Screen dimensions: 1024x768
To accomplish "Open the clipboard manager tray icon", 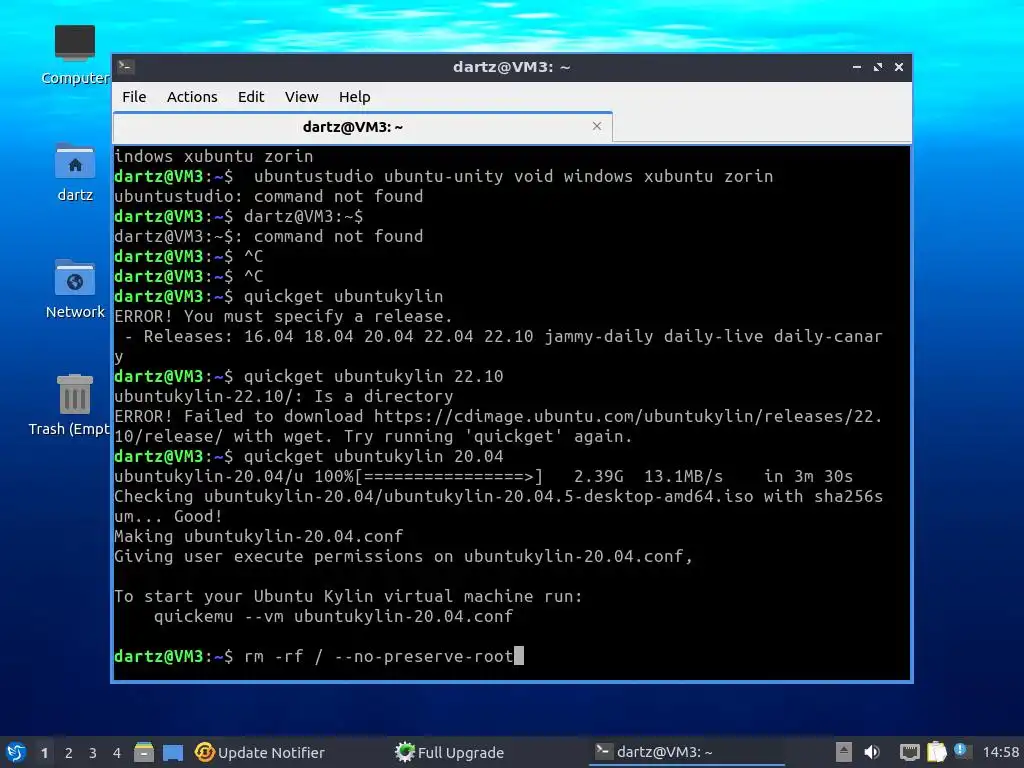I will pos(936,752).
